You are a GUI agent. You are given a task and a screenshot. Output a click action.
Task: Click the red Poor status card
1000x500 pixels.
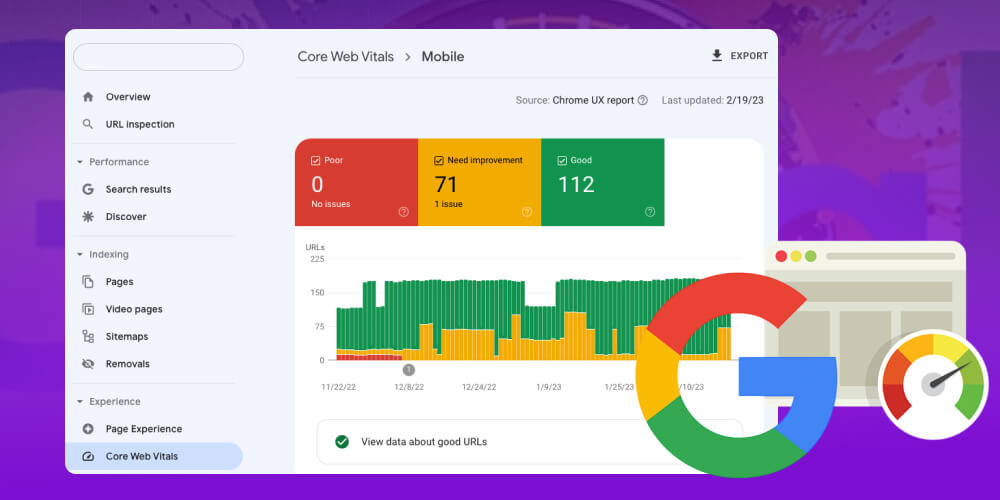357,182
